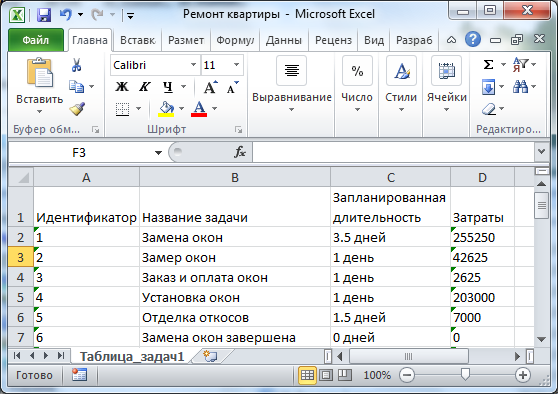Click the insert function fx button
The height and width of the screenshot is (394, 558).
coord(240,152)
